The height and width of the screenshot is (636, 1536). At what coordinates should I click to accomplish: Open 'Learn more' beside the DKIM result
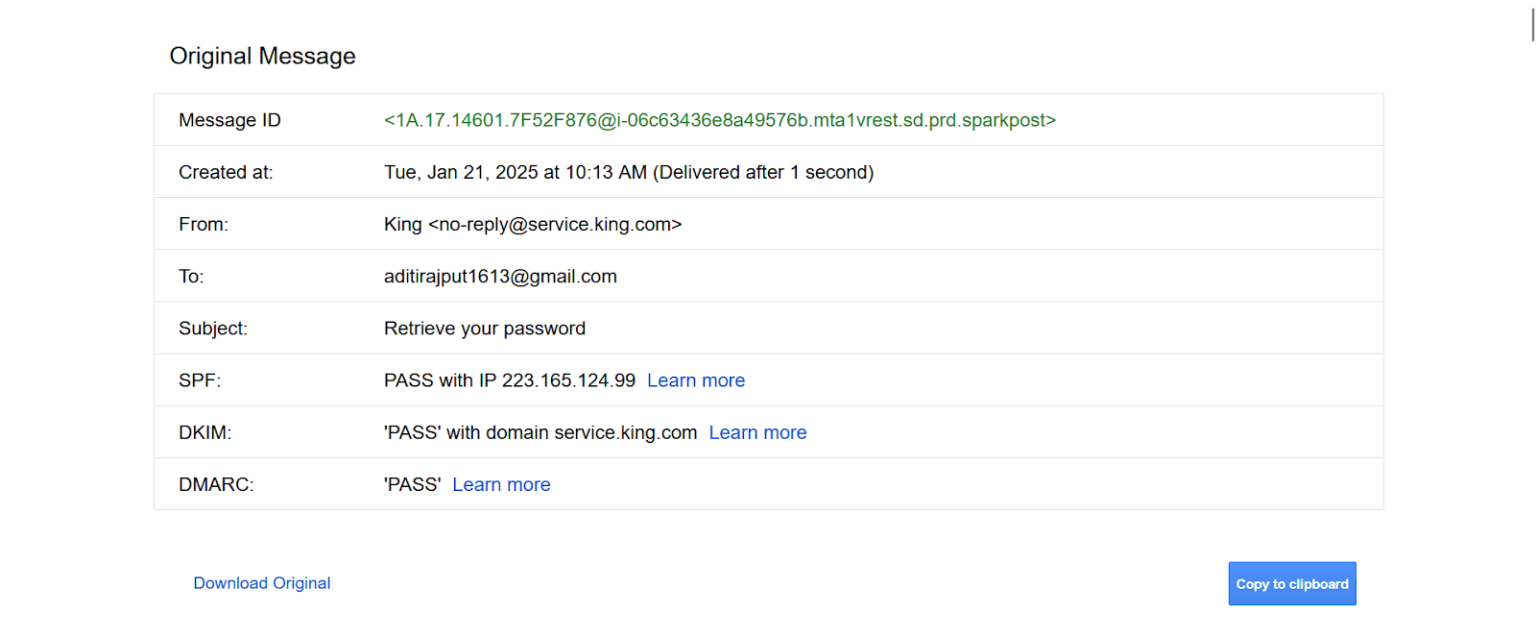(x=757, y=432)
